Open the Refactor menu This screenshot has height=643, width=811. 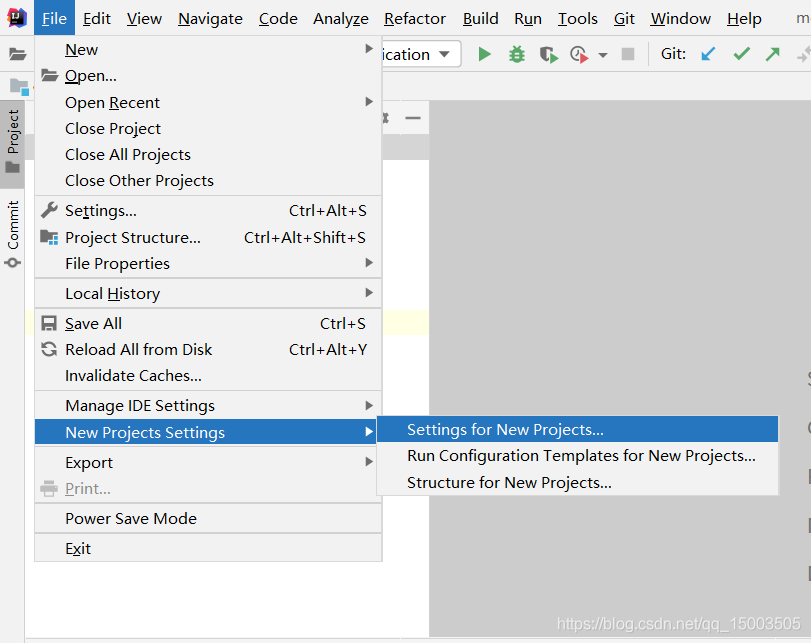coord(415,19)
